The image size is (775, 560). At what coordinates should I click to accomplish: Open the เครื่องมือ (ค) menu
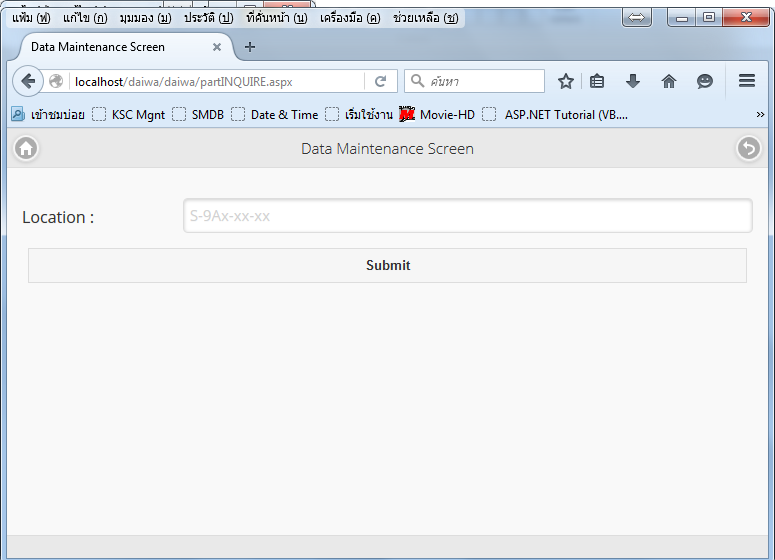pos(350,18)
